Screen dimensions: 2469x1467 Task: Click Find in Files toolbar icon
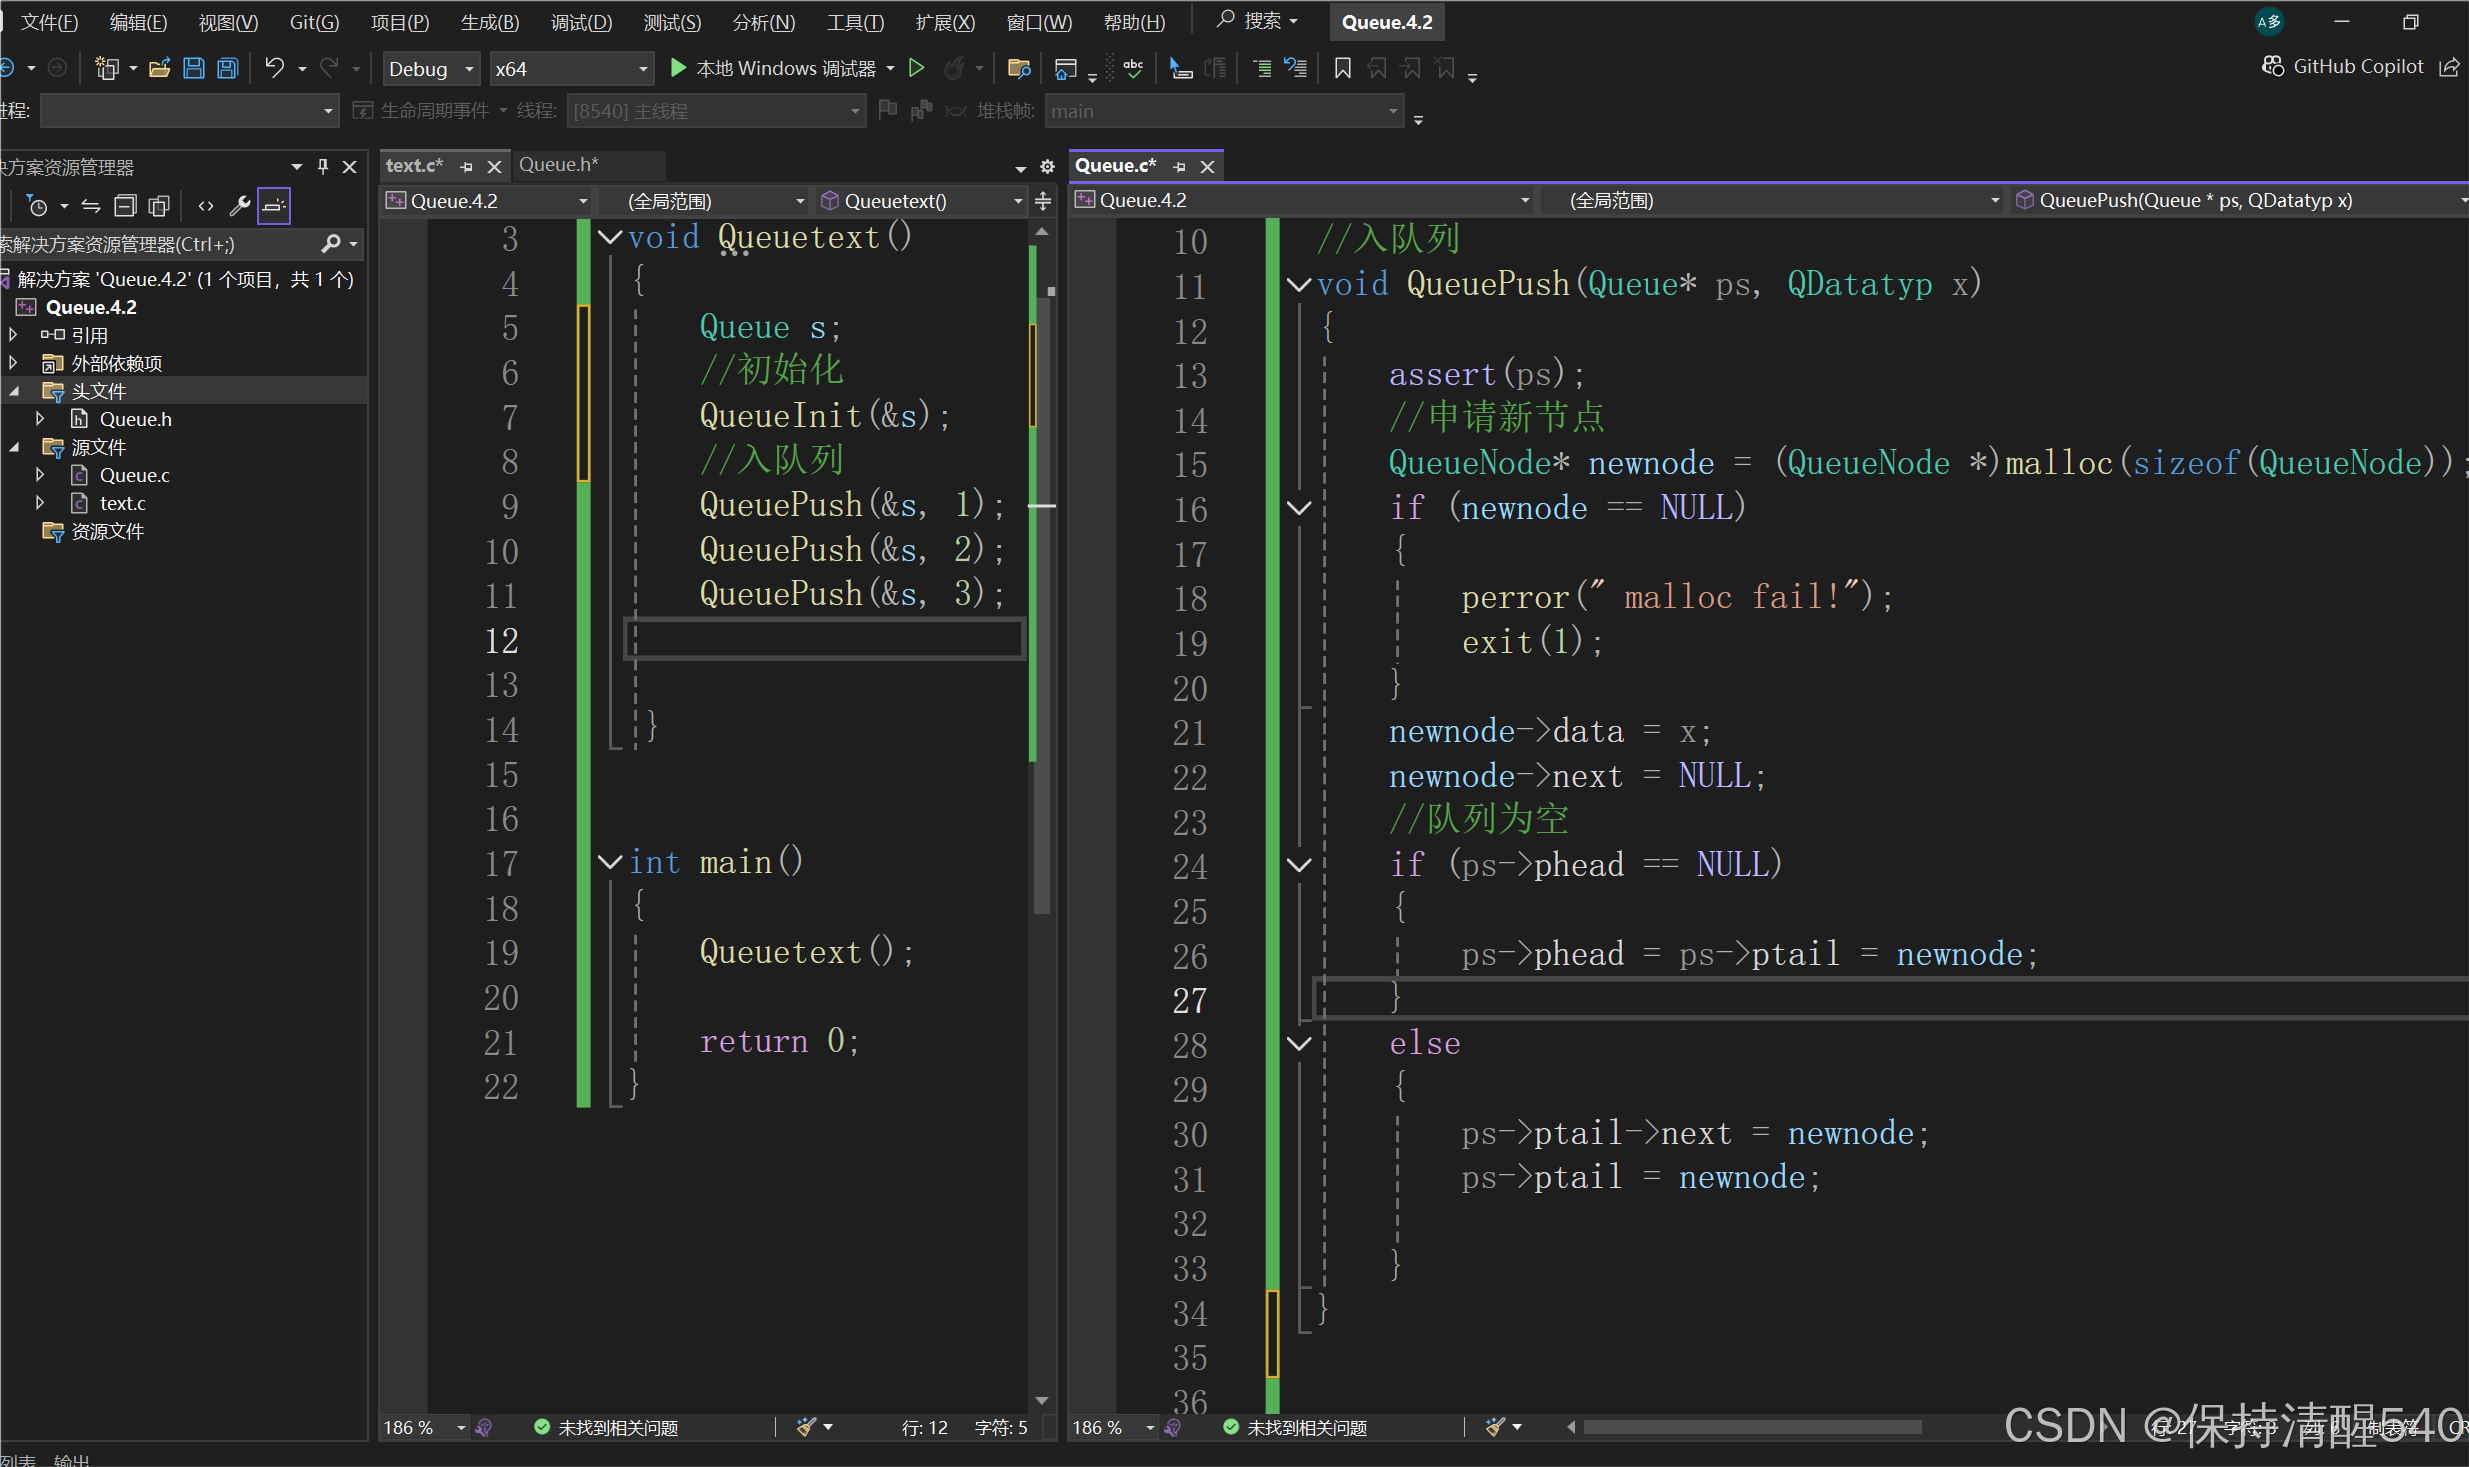click(1019, 68)
